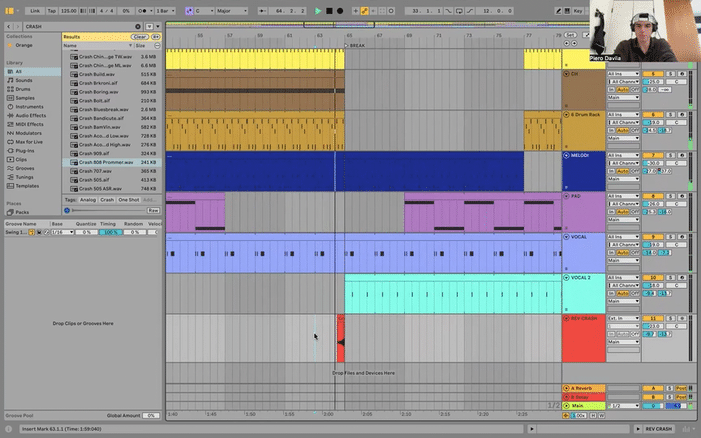
Task: Select Crash 707.wav file
Action: pyautogui.click(x=112, y=171)
